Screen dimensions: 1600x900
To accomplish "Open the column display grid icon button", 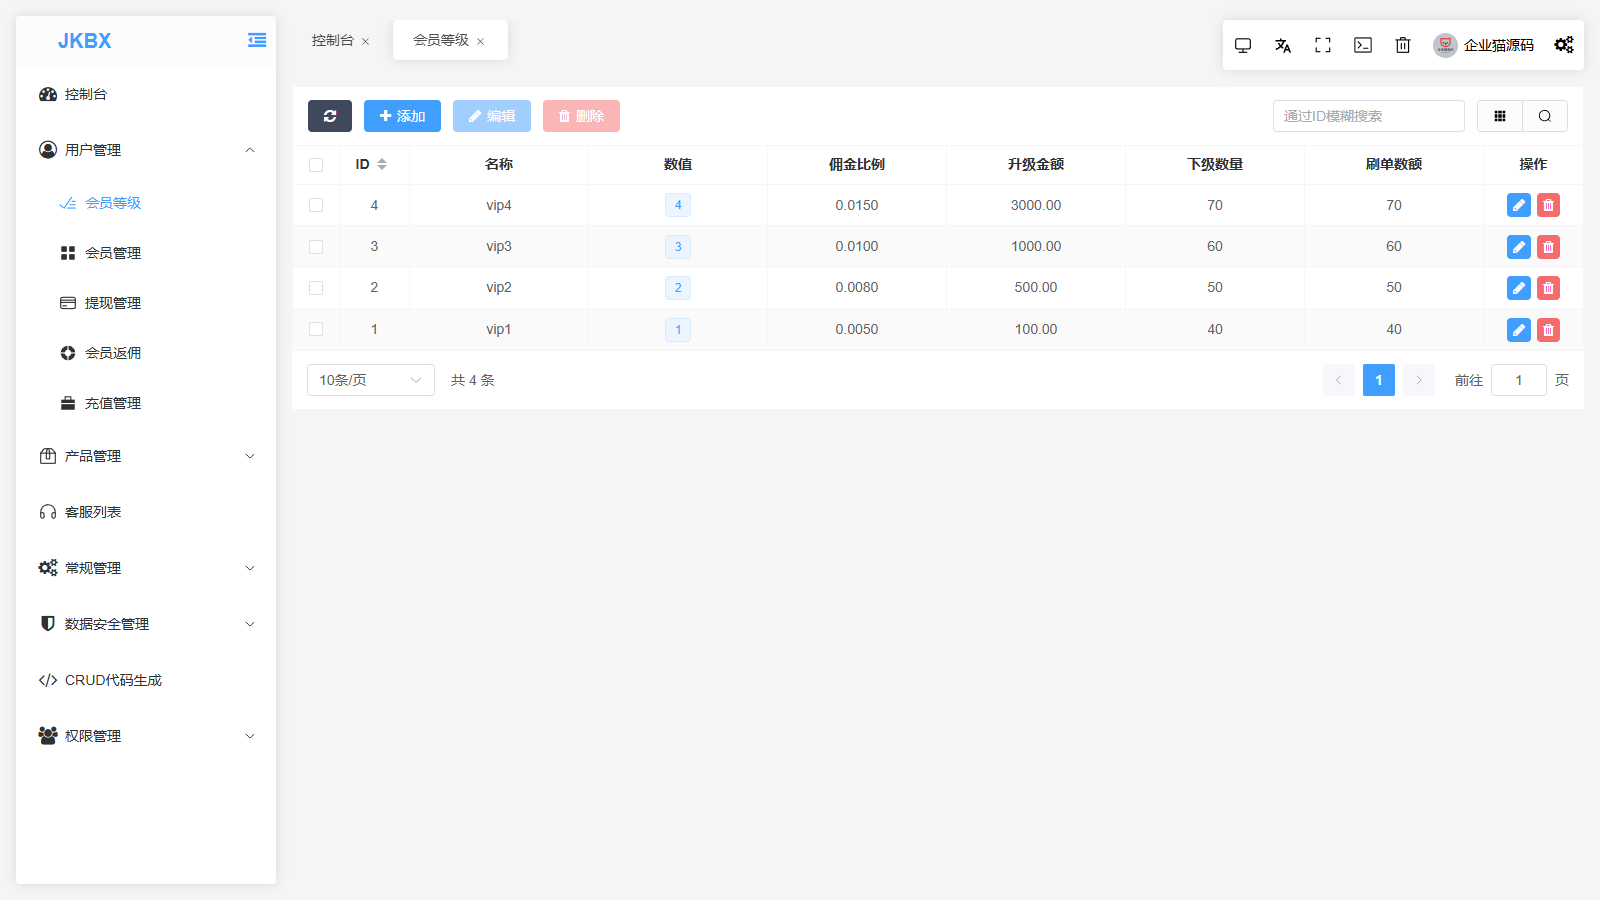I will 1499,116.
